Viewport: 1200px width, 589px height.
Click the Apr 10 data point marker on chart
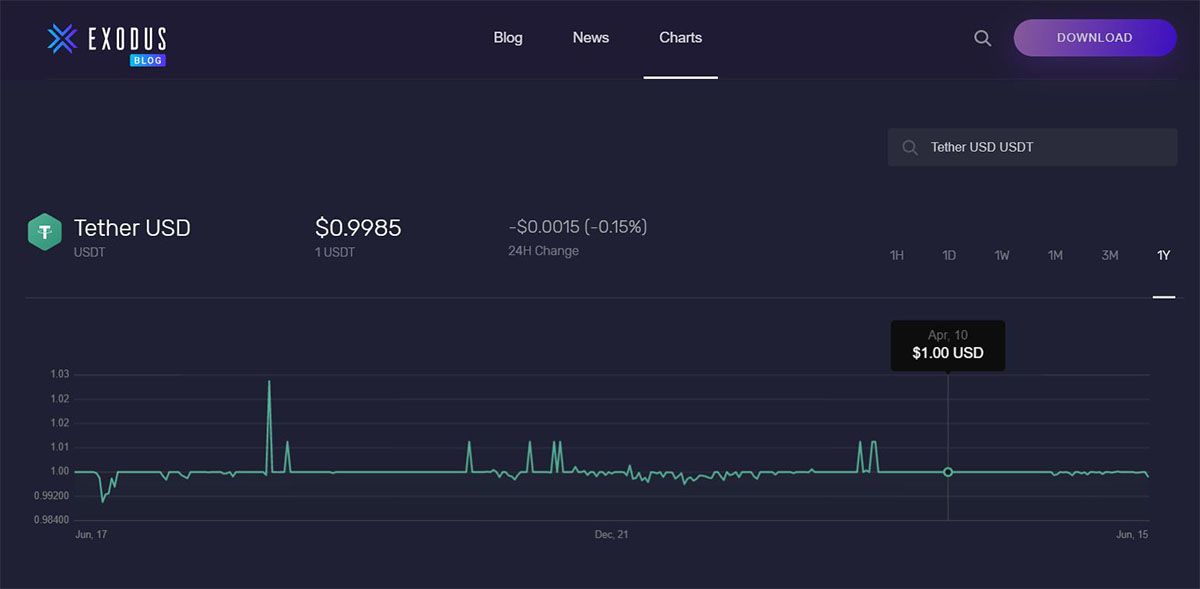[948, 471]
